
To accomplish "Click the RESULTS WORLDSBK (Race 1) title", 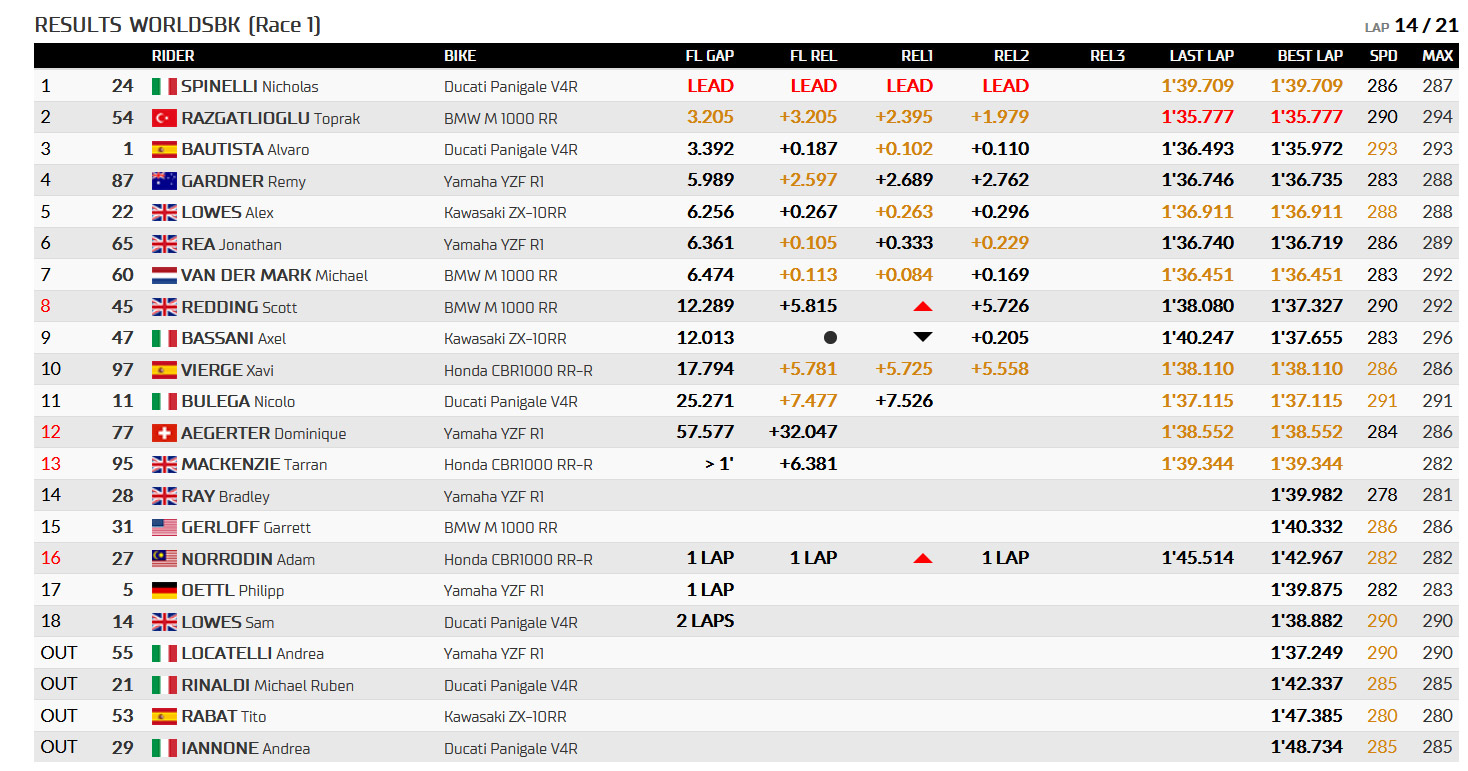I will click(178, 25).
